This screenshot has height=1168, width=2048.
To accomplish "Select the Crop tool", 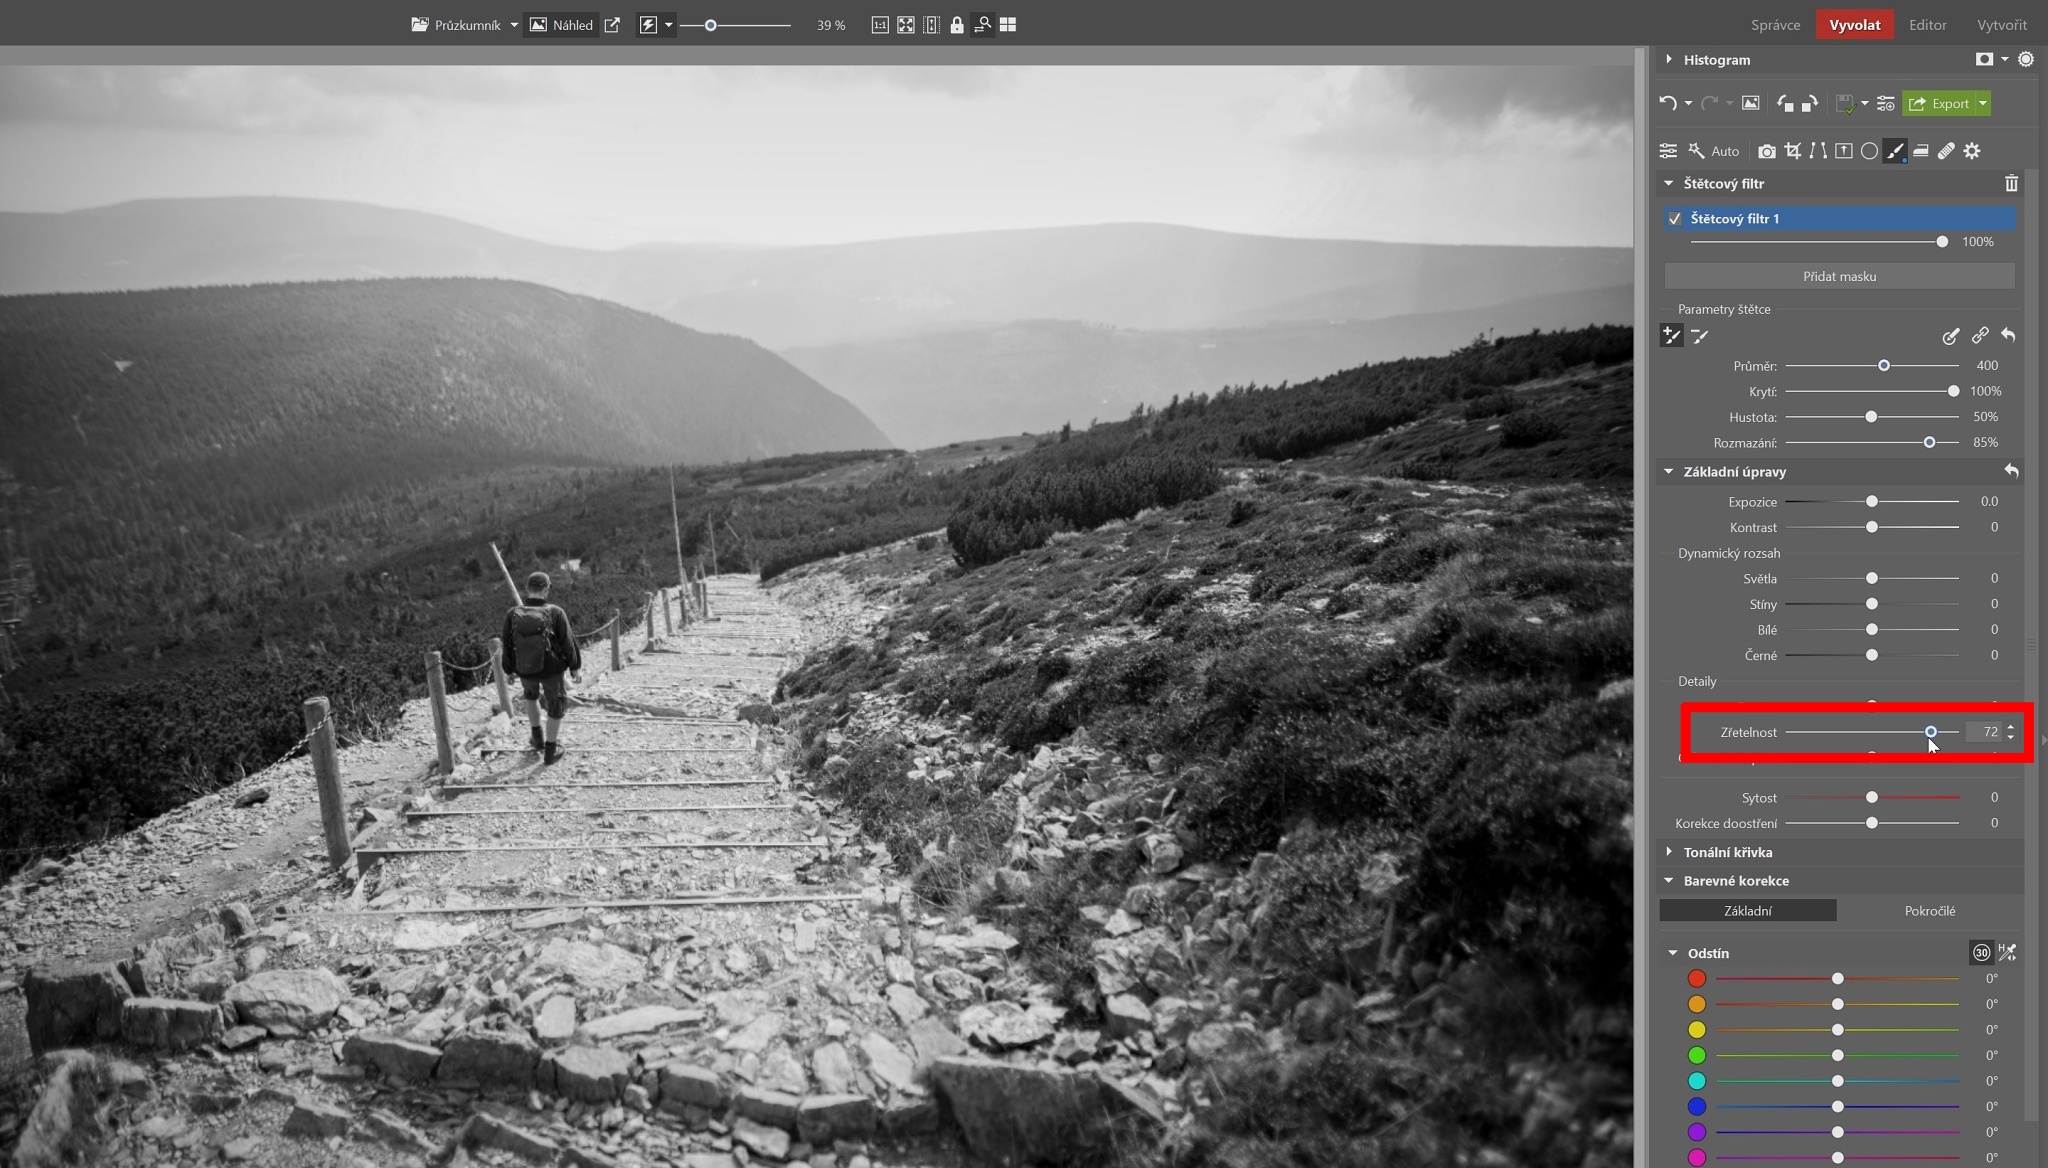I will pos(1793,151).
